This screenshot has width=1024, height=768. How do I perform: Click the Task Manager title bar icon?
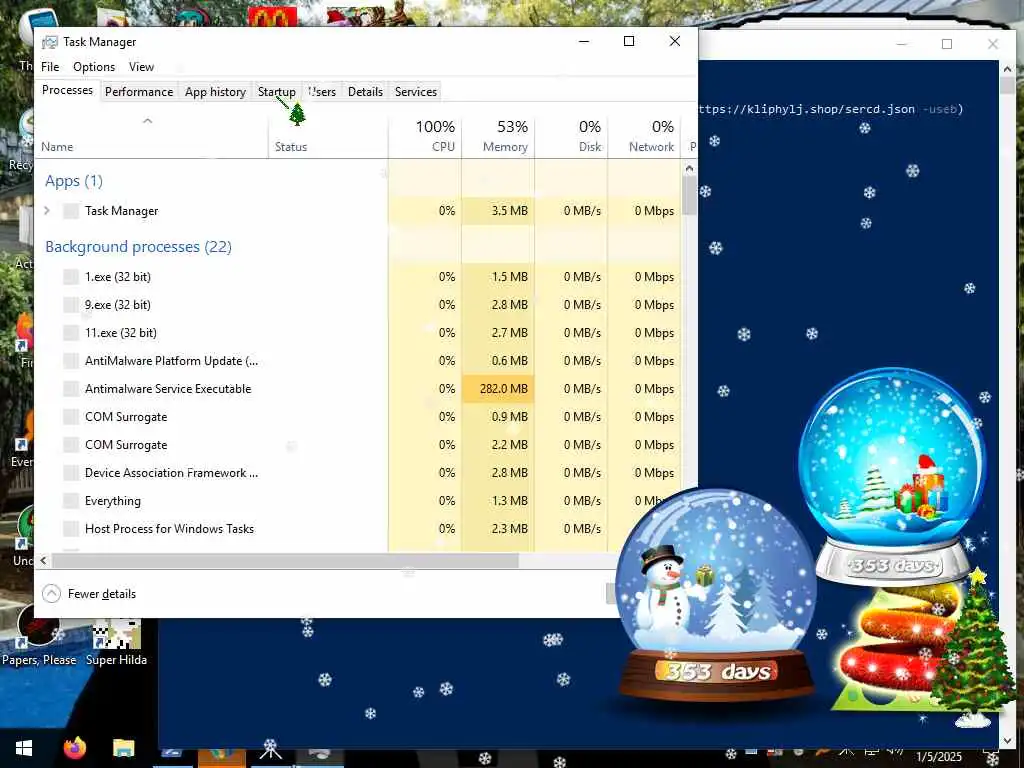[x=50, y=42]
